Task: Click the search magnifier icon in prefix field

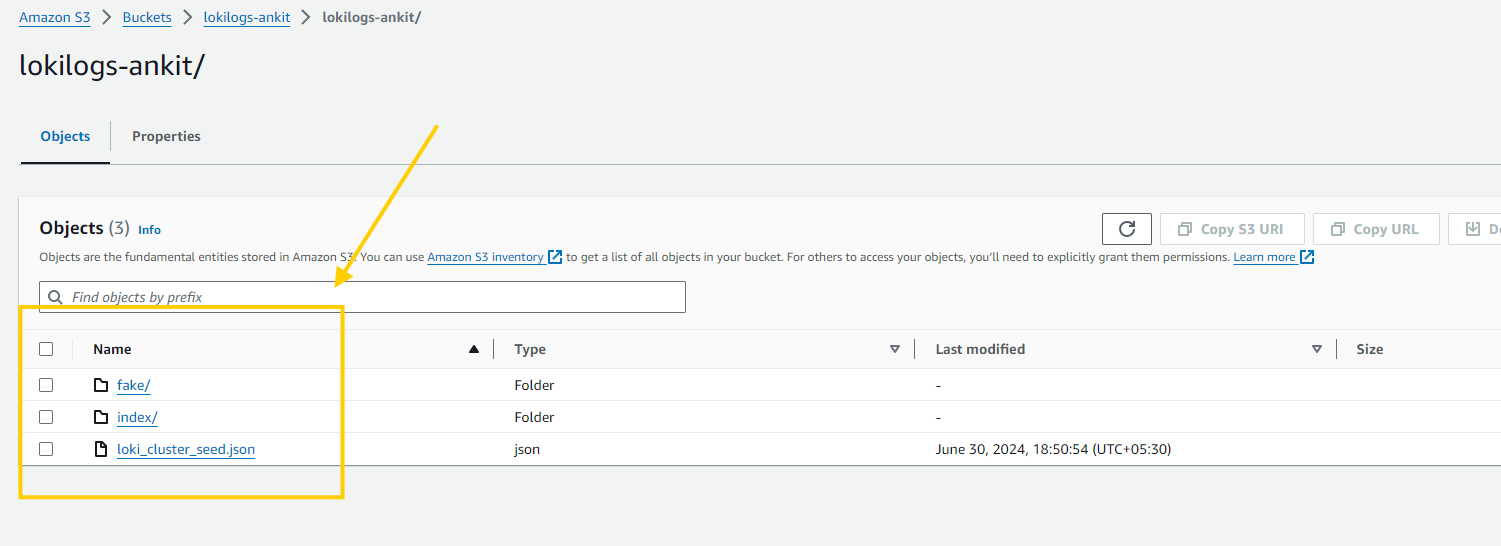Action: click(x=56, y=297)
